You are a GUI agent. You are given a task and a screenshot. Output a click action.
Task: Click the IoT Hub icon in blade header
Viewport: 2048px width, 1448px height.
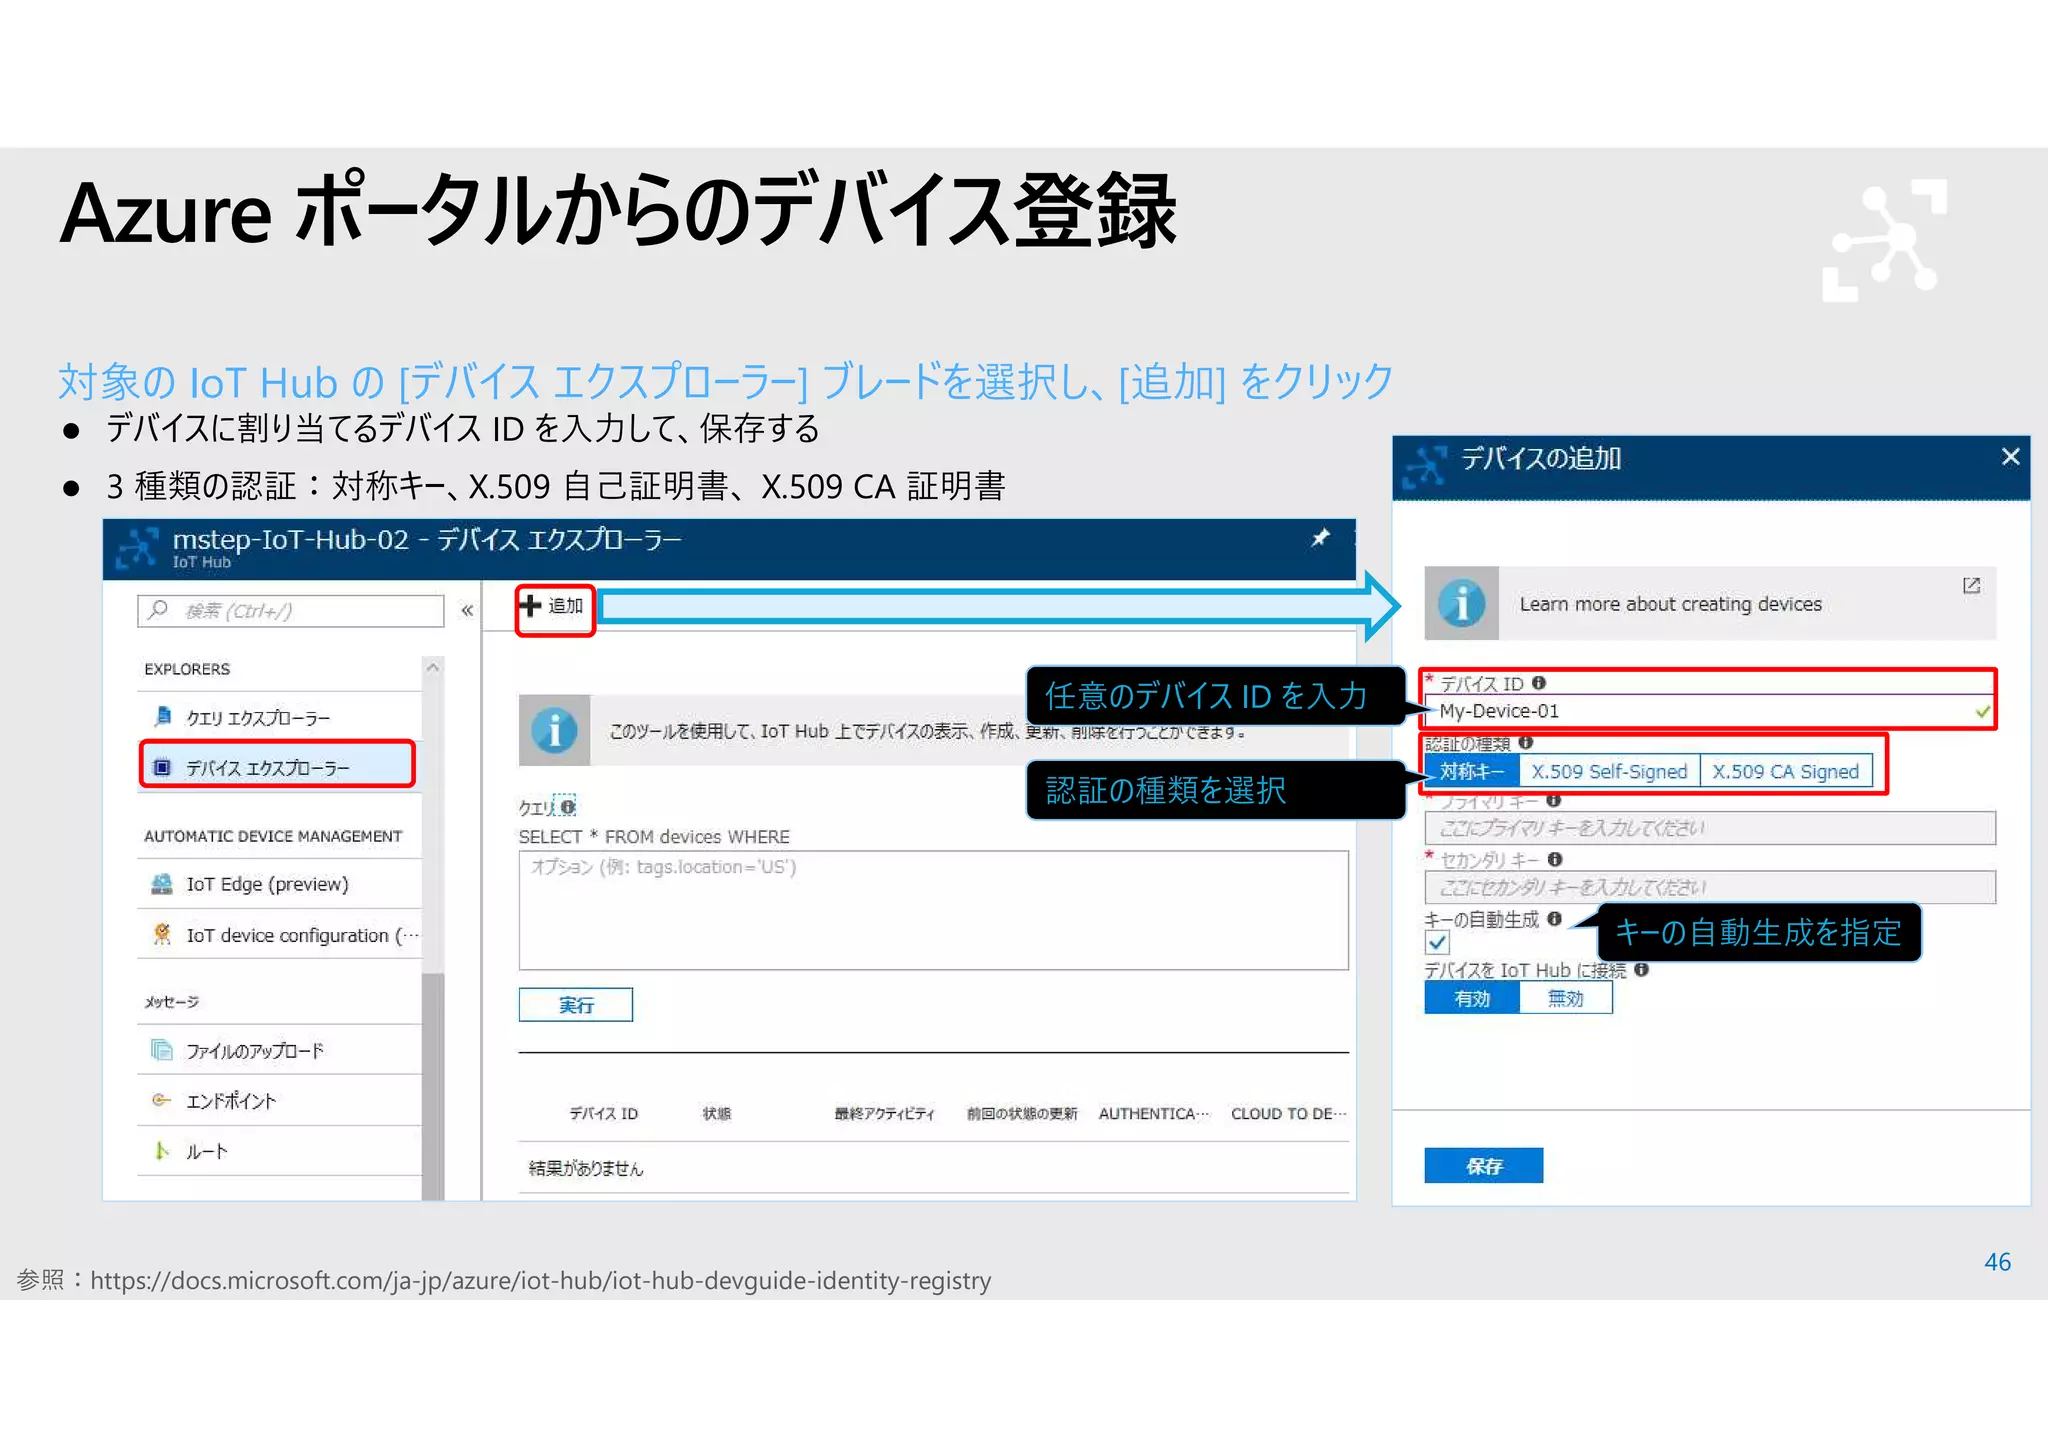pyautogui.click(x=137, y=548)
